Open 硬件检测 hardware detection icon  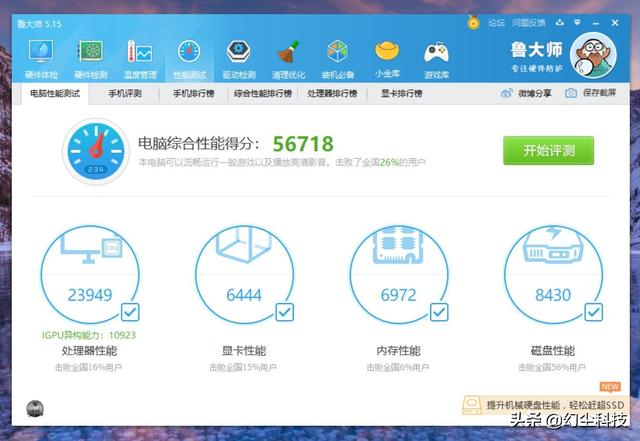91,59
